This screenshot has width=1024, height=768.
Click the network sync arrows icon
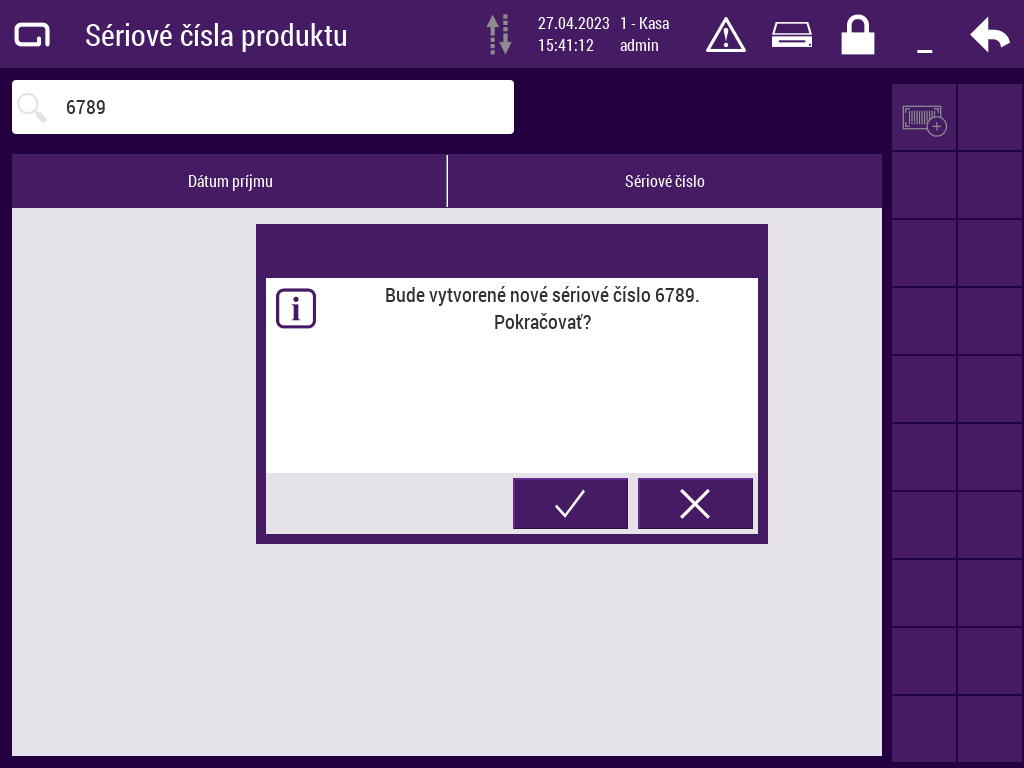pyautogui.click(x=499, y=34)
